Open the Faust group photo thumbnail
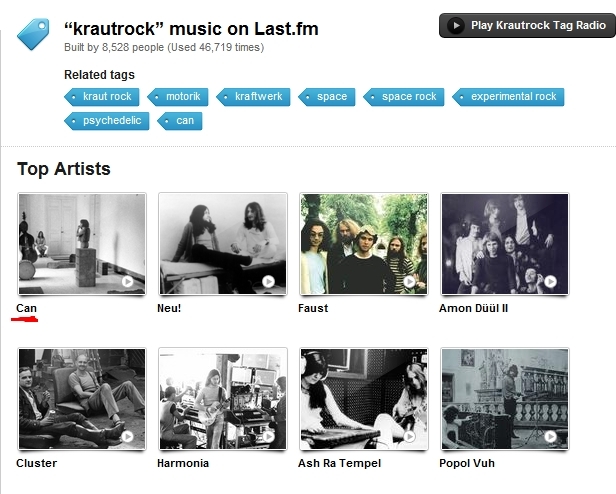This screenshot has width=616, height=494. (x=364, y=244)
